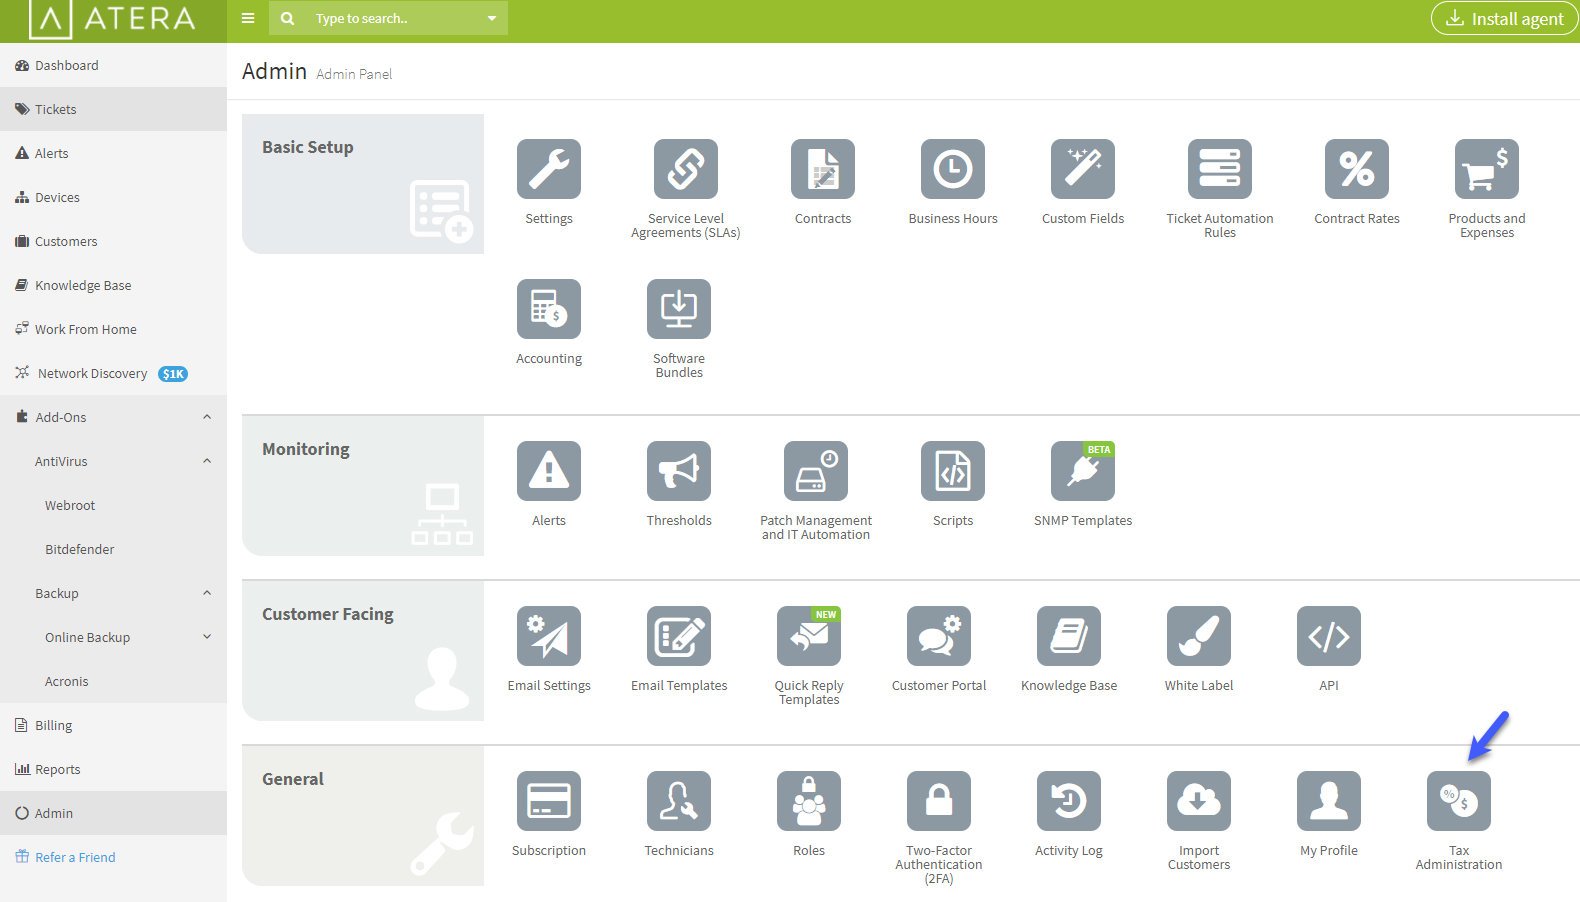This screenshot has width=1580, height=902.
Task: Open Products and Expenses cart icon
Action: pos(1487,169)
